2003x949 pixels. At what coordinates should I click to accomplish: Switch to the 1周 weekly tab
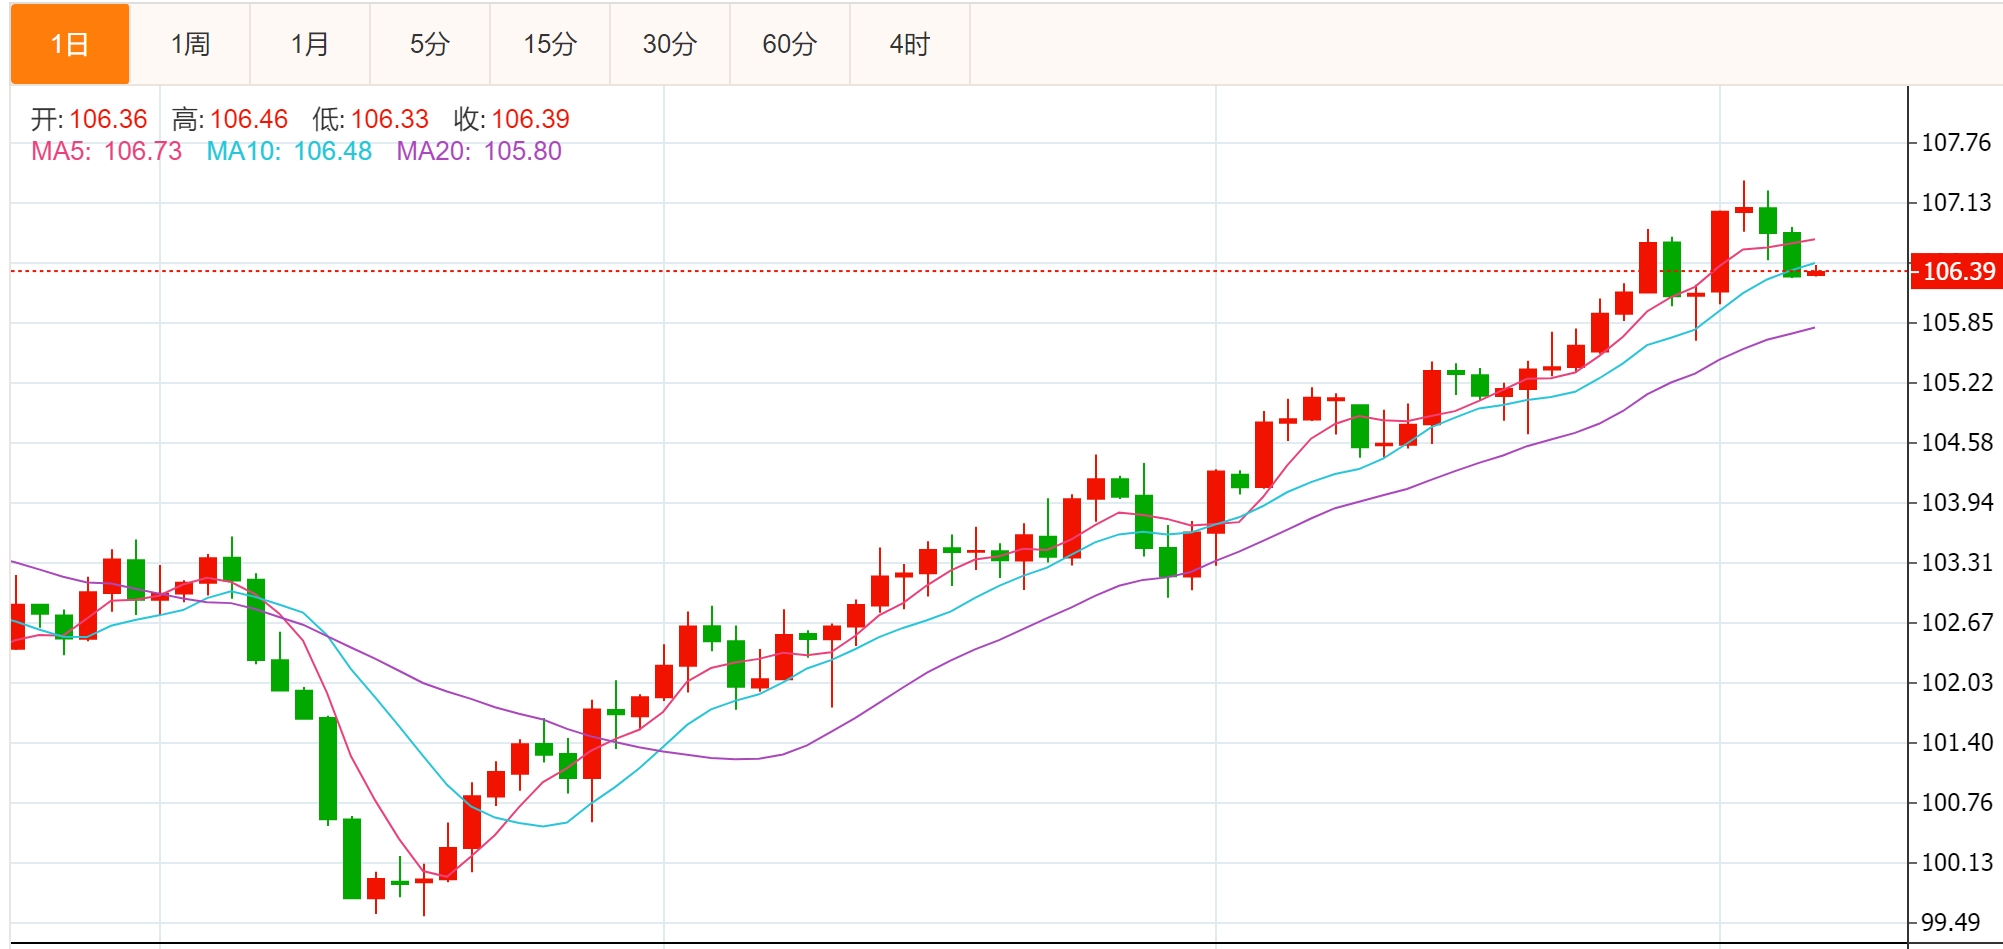pos(190,44)
